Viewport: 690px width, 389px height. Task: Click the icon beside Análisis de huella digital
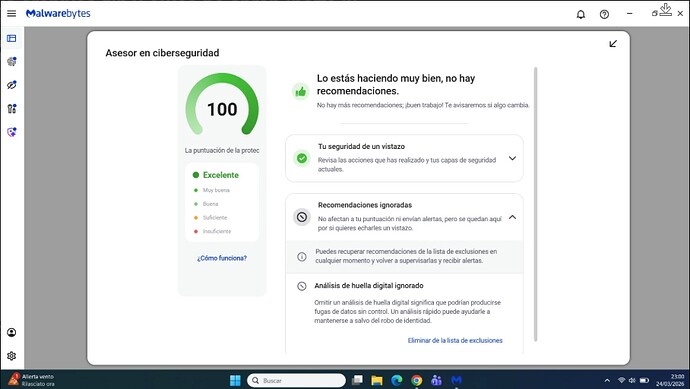click(x=302, y=286)
